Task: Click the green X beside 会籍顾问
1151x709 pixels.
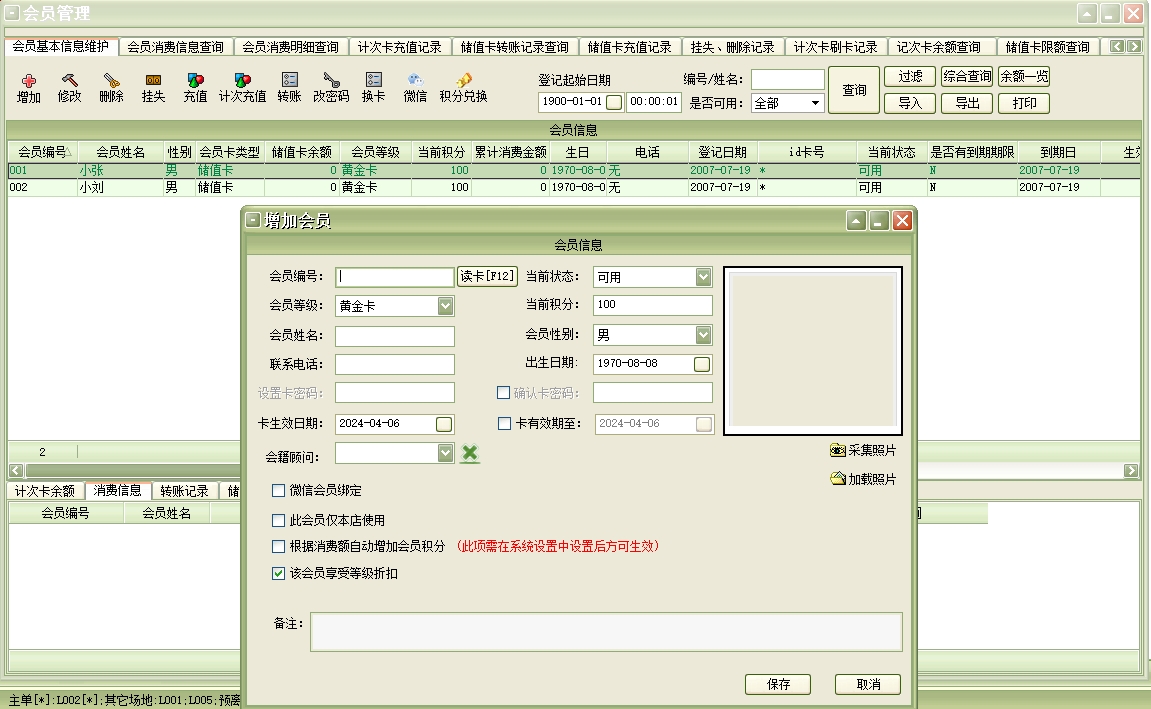Action: click(x=470, y=454)
